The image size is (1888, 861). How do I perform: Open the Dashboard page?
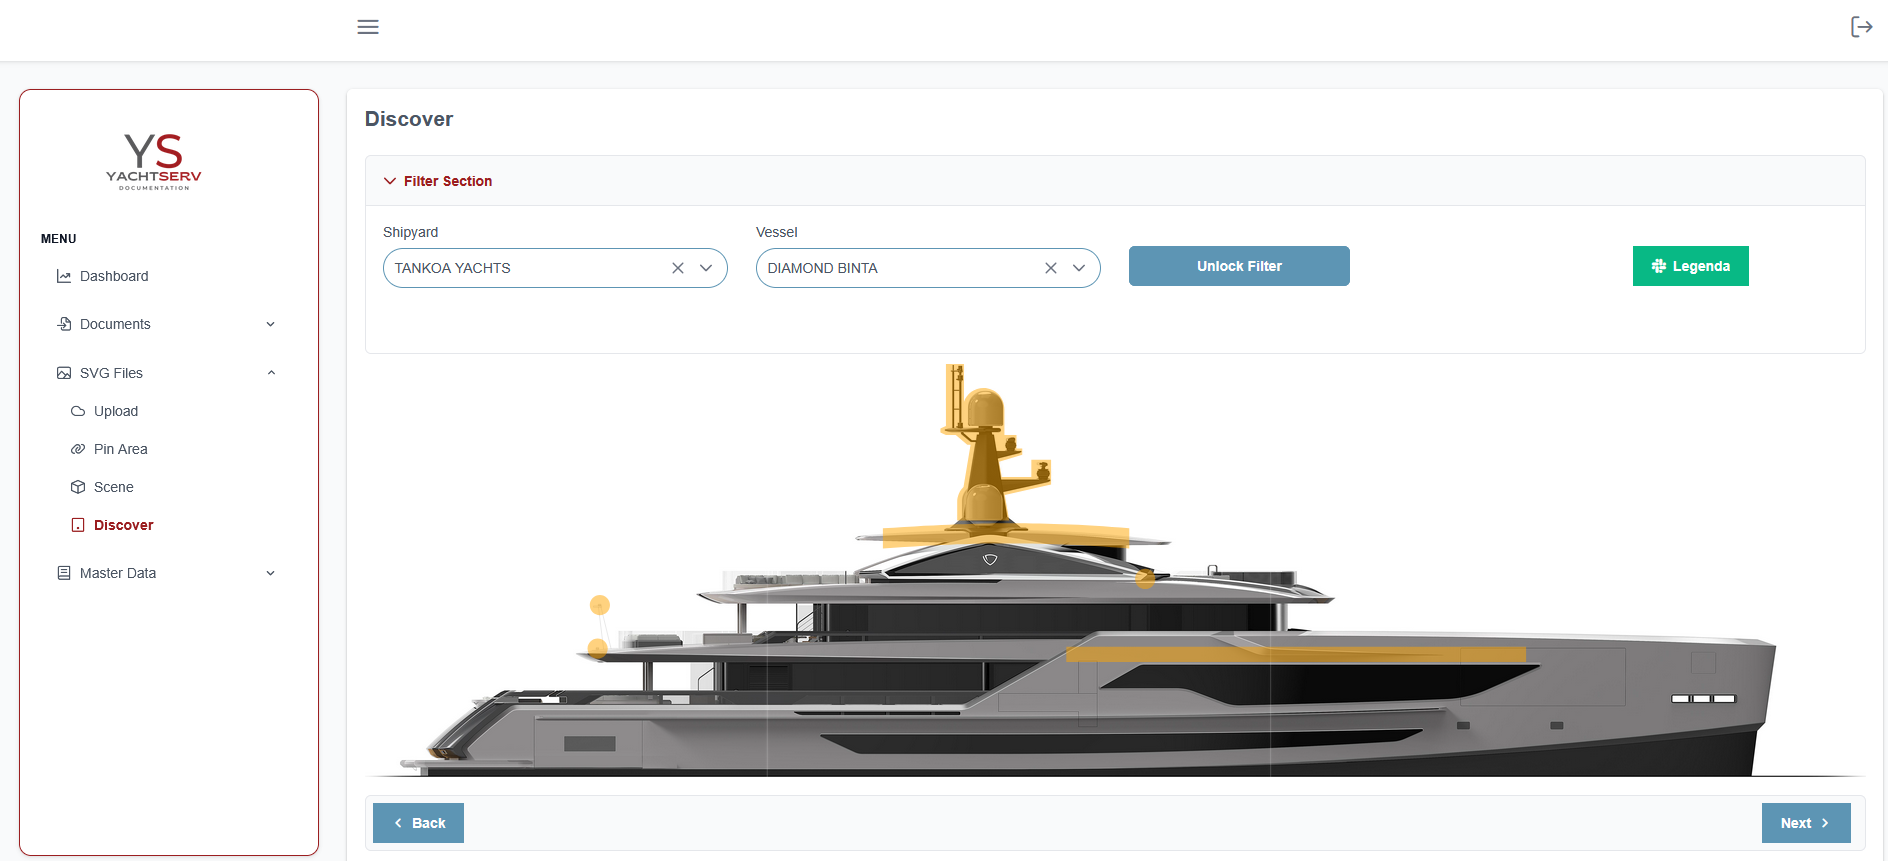(114, 276)
